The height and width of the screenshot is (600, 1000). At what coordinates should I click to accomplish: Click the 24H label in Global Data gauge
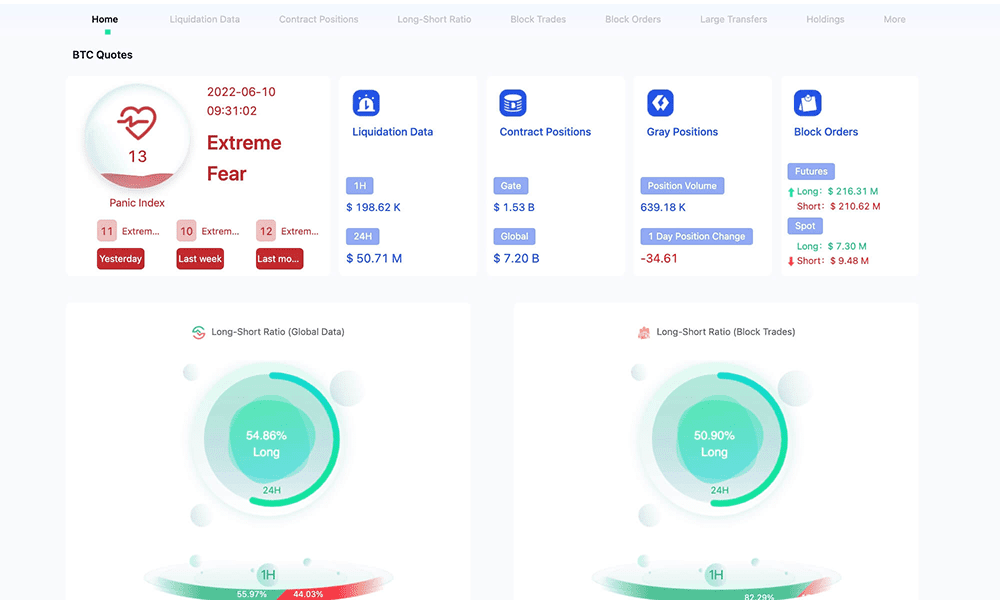point(272,490)
